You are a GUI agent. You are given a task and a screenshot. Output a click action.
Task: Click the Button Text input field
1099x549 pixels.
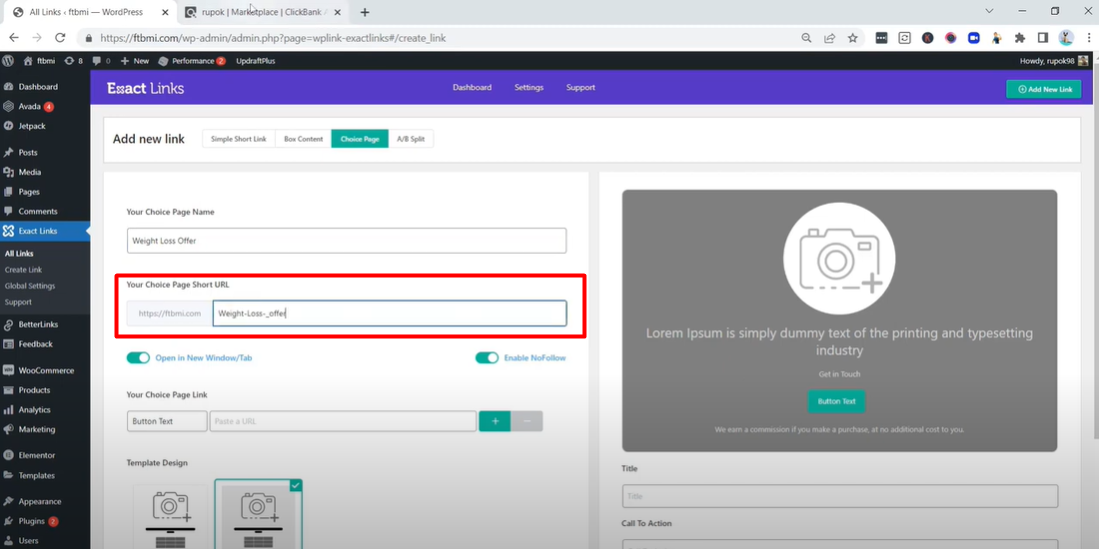coord(167,421)
